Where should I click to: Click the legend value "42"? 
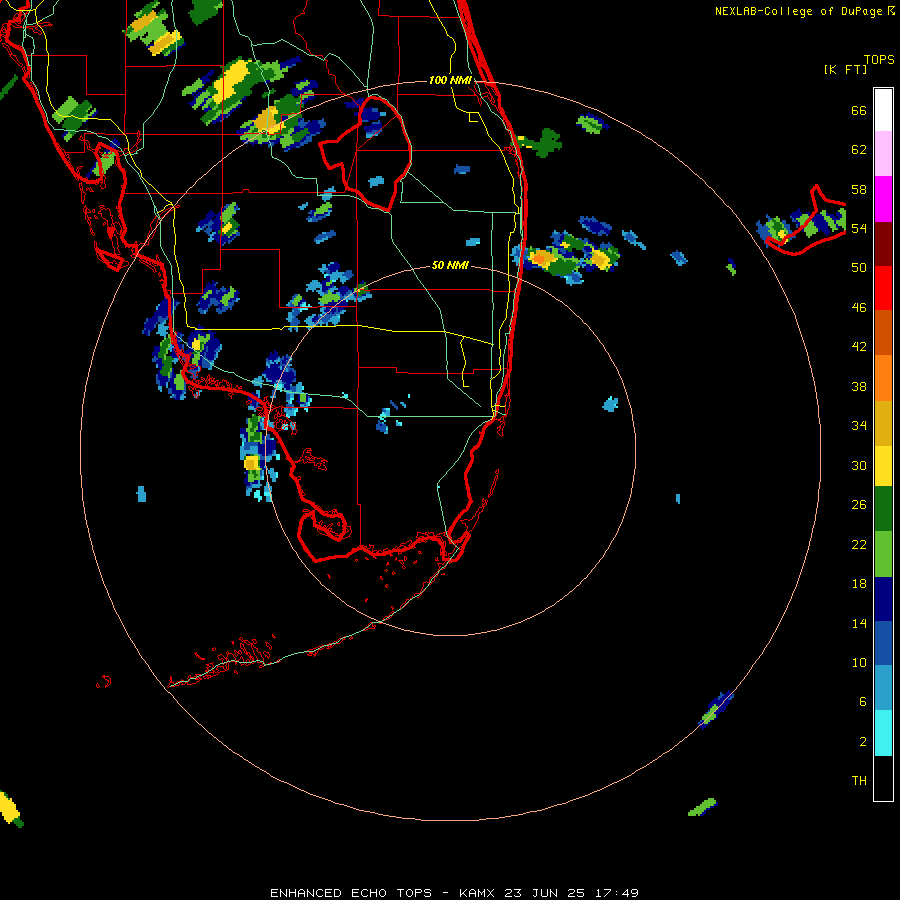859,347
